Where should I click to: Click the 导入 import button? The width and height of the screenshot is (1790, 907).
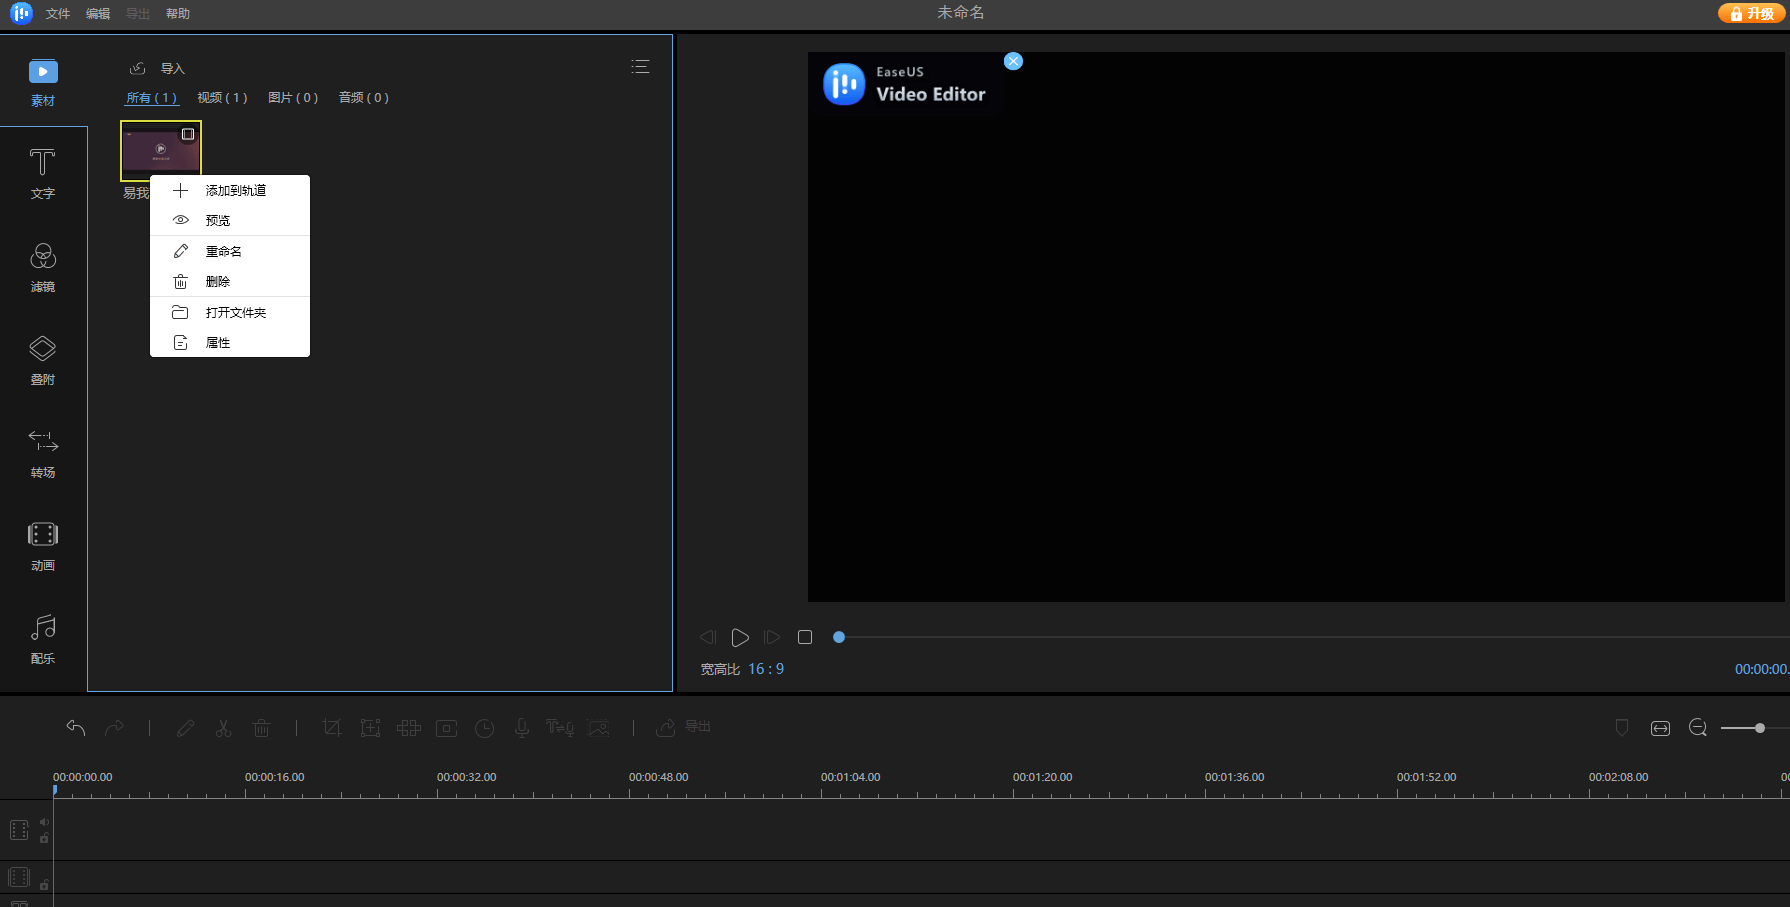158,68
